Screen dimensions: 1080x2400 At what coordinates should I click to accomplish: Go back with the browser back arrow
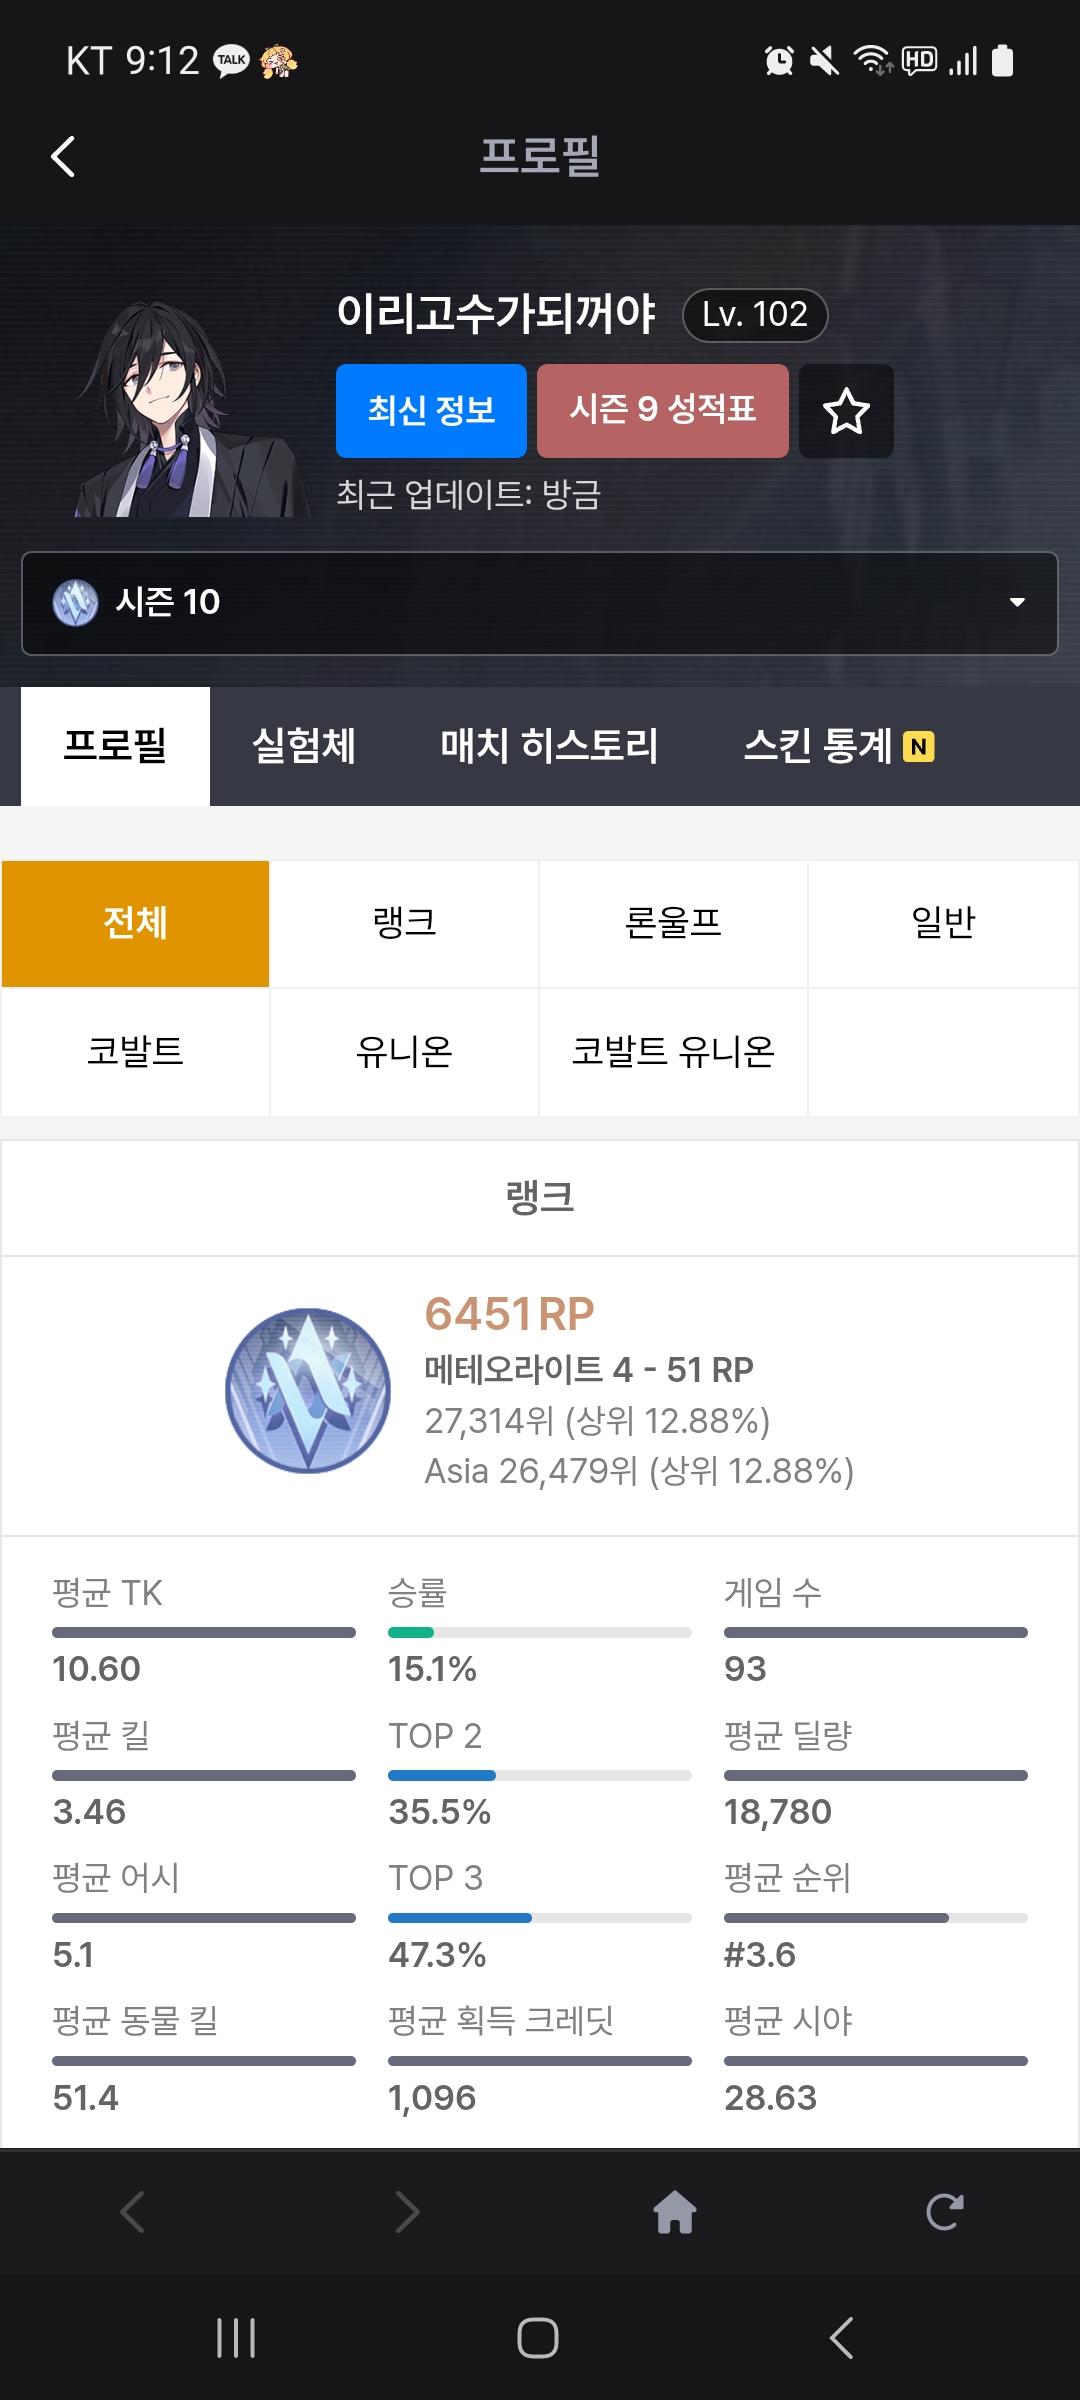pos(133,2212)
